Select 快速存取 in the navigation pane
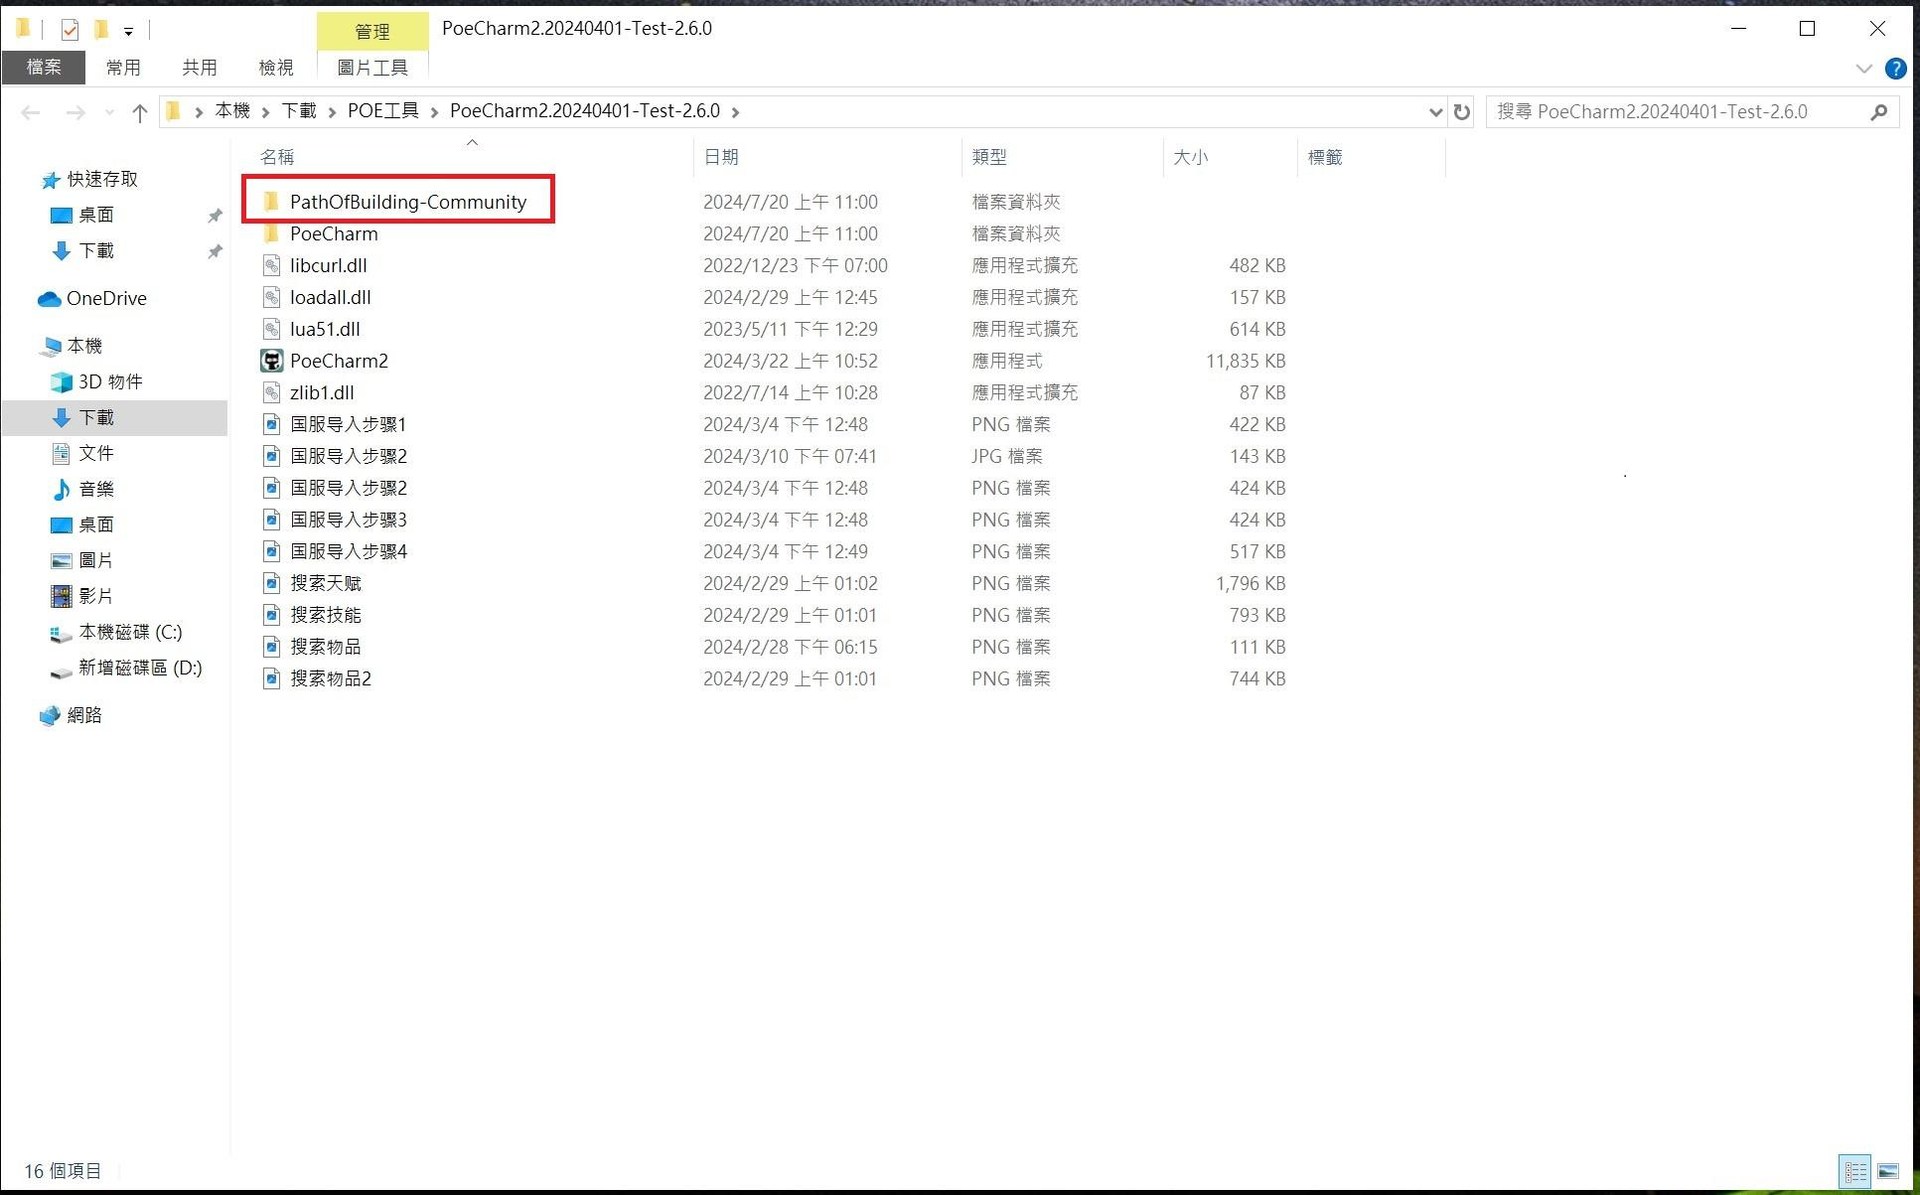 pos(102,179)
